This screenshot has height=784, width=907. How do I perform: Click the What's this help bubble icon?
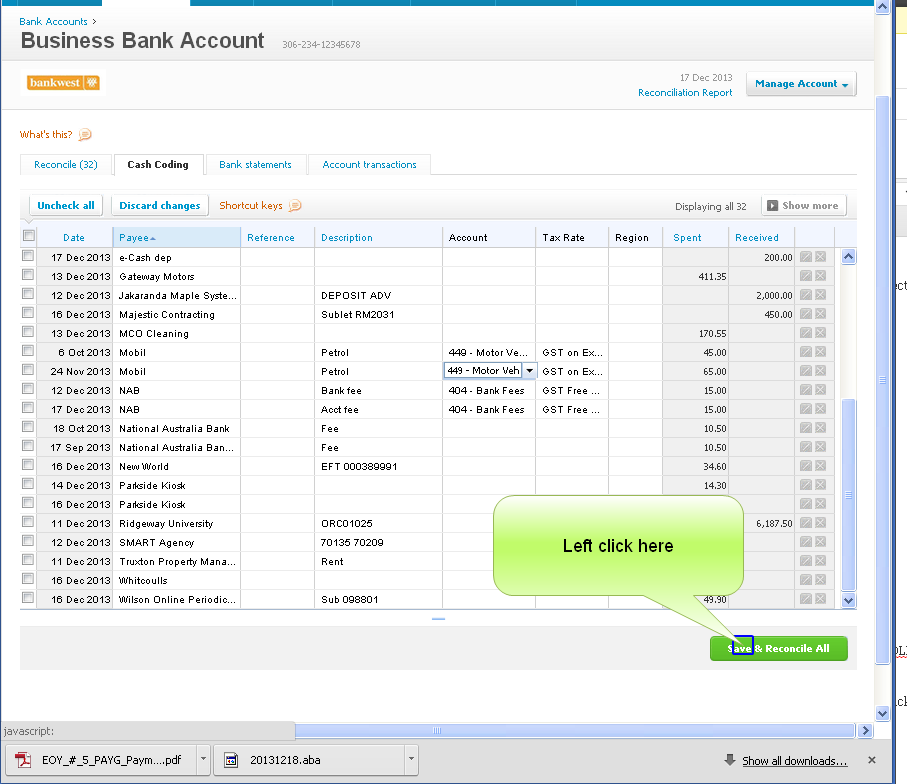click(85, 135)
